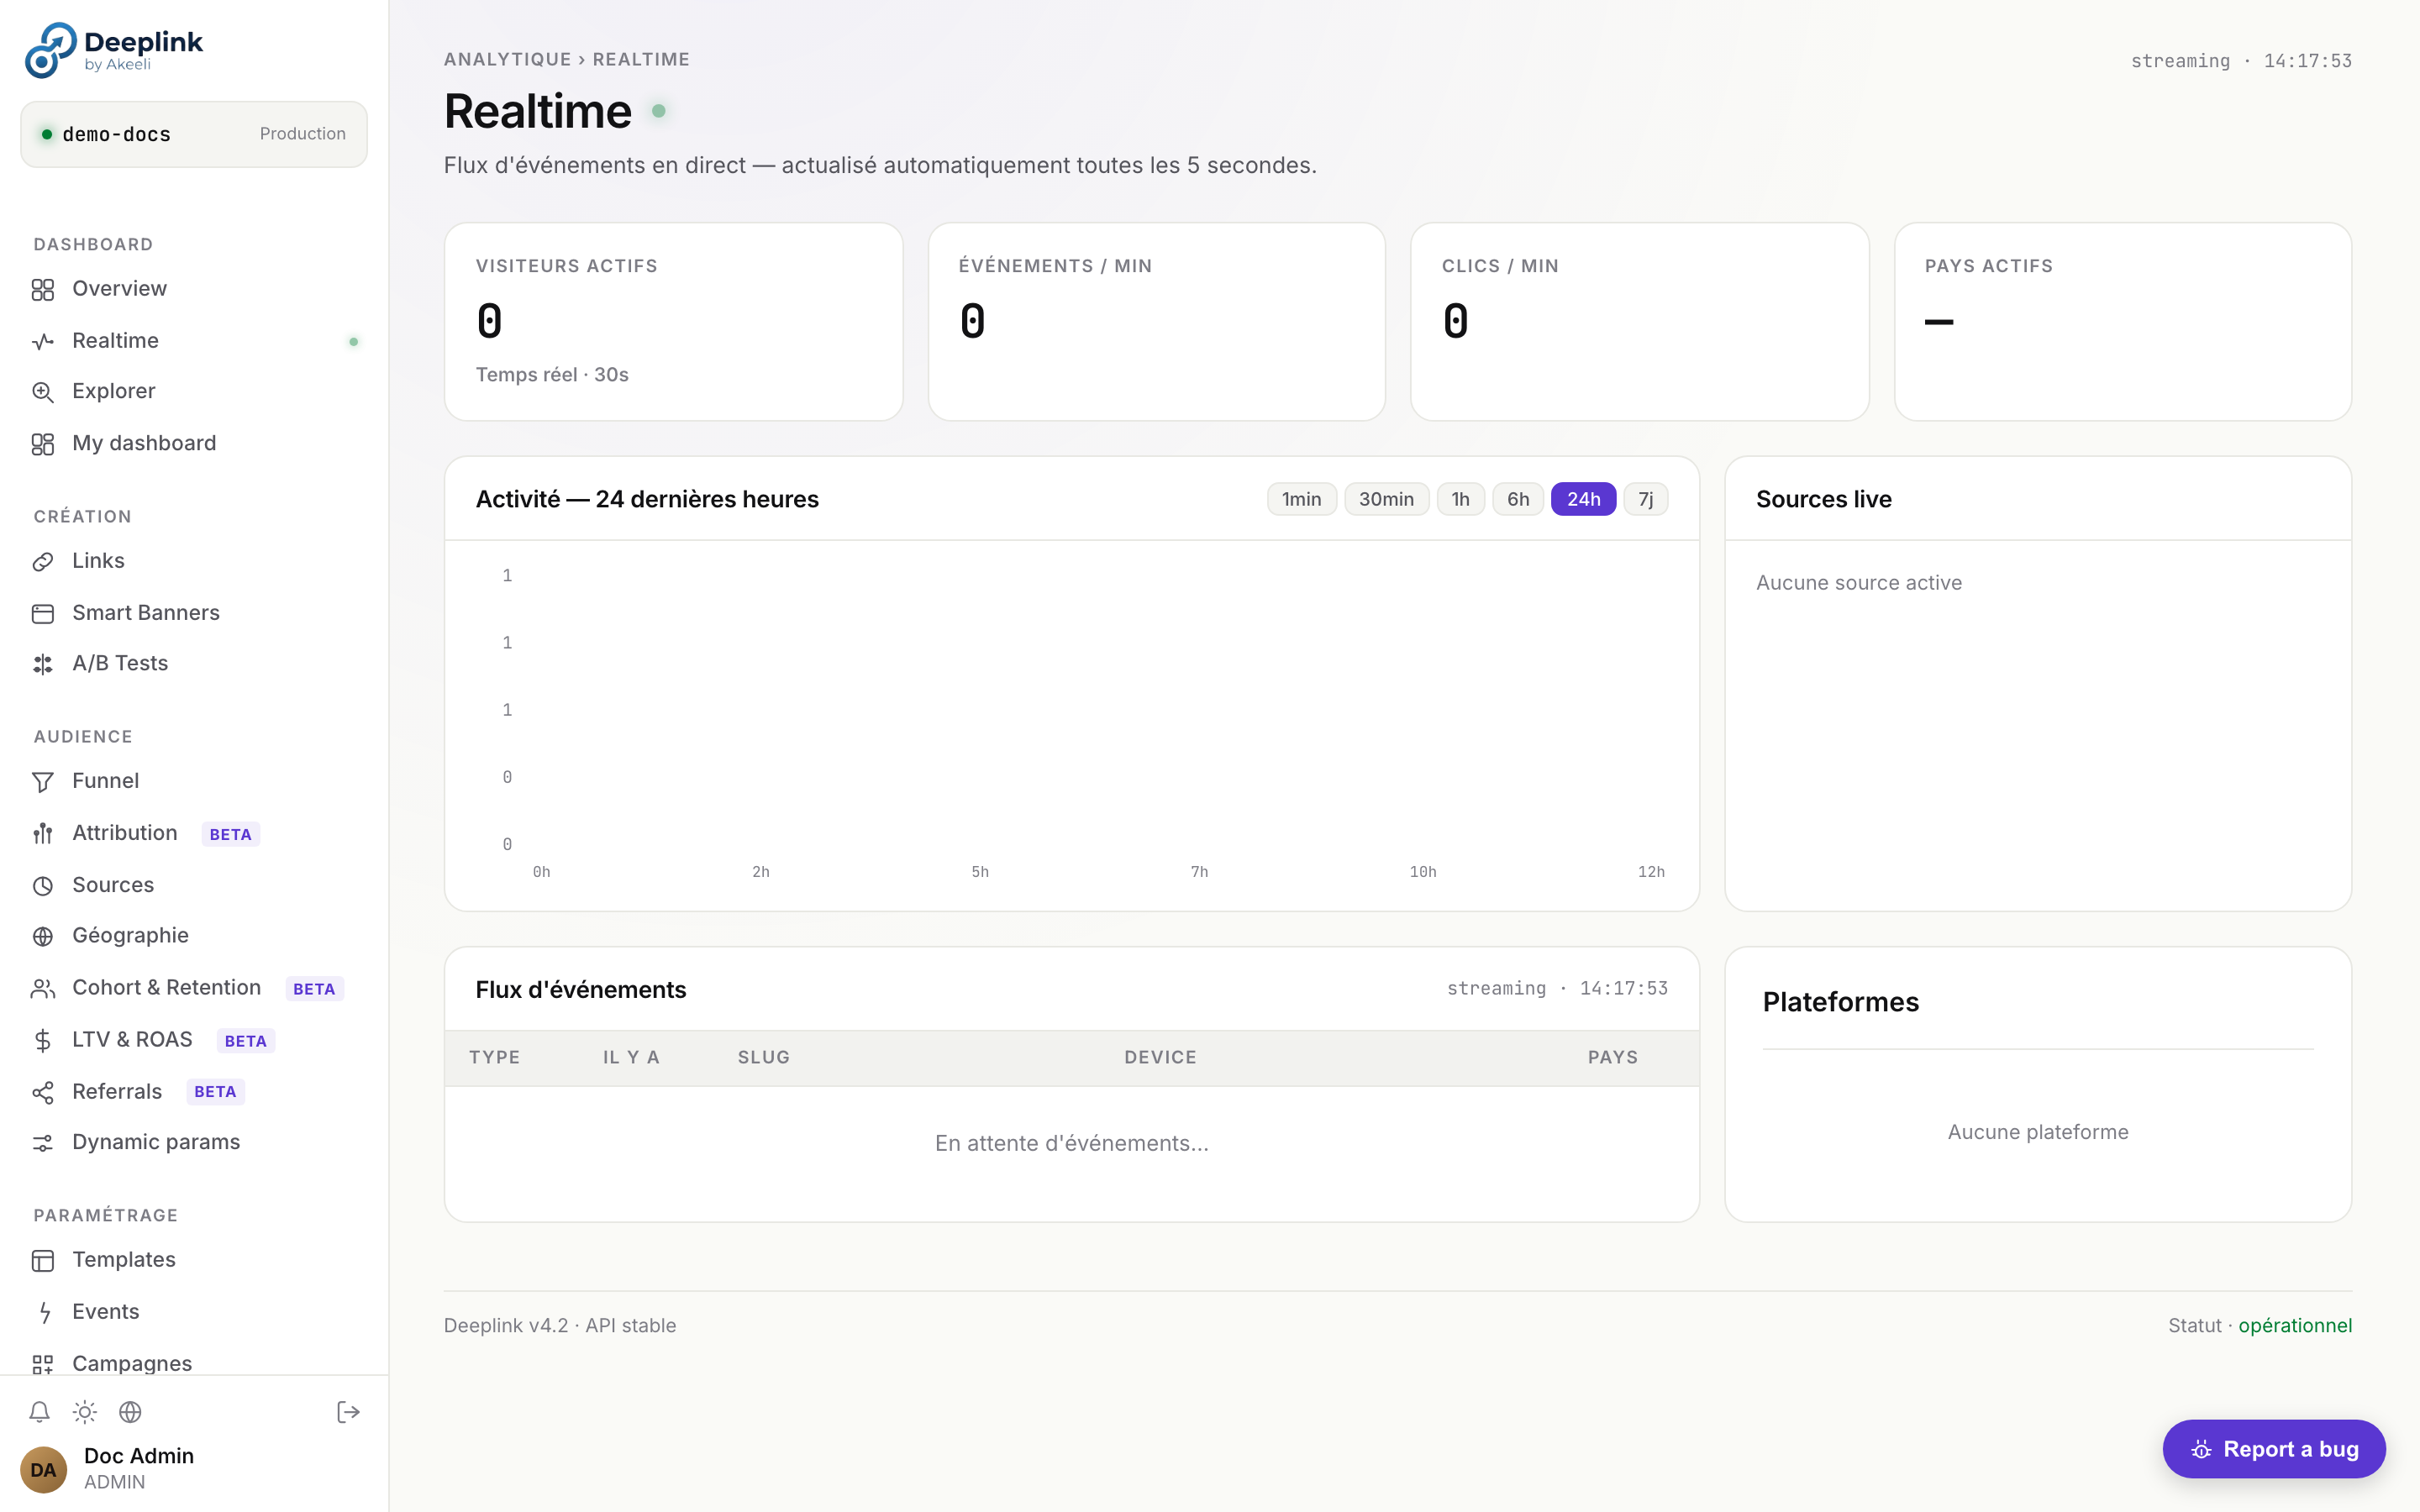Navigate to Smart Banners
Screen dimensions: 2420x1512
194,613
